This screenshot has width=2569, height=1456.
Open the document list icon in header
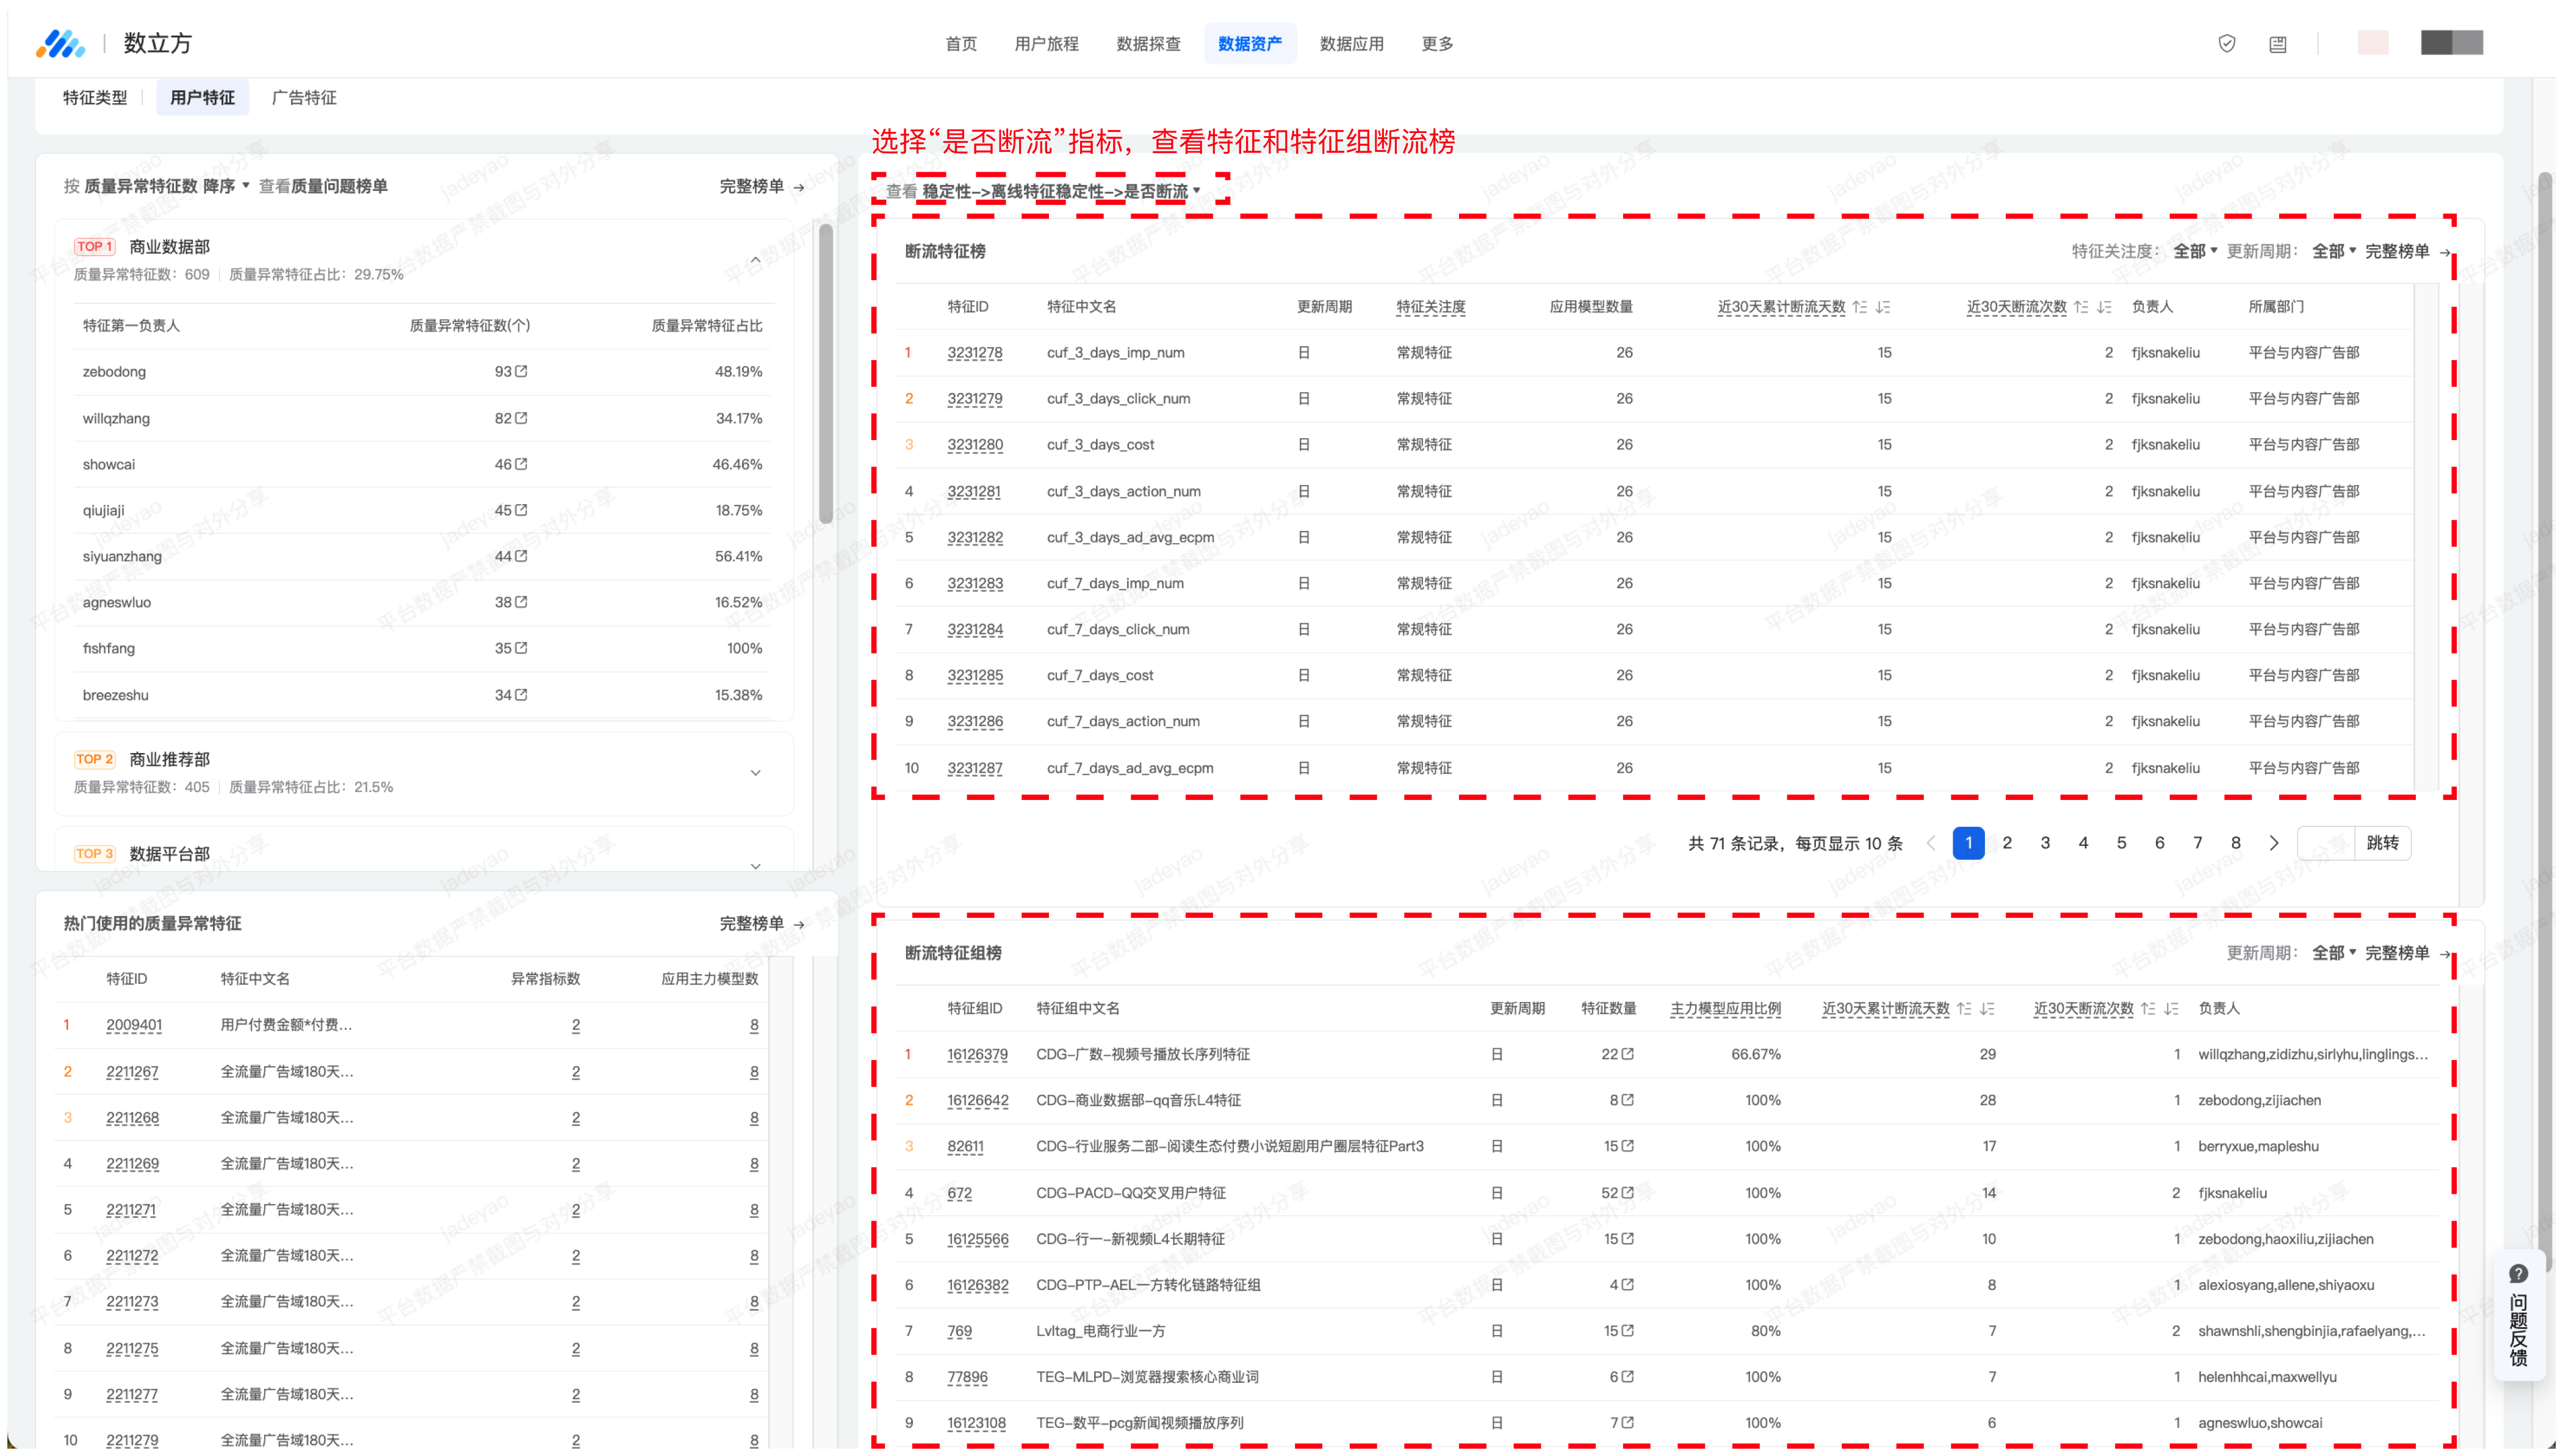pos(2277,44)
